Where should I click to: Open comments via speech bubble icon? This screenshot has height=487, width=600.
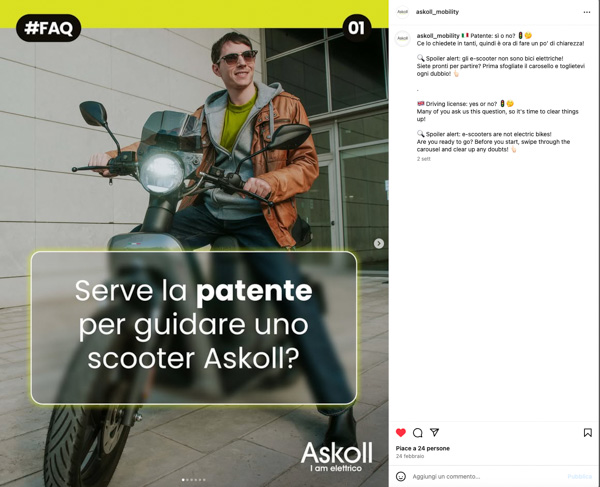pos(417,433)
